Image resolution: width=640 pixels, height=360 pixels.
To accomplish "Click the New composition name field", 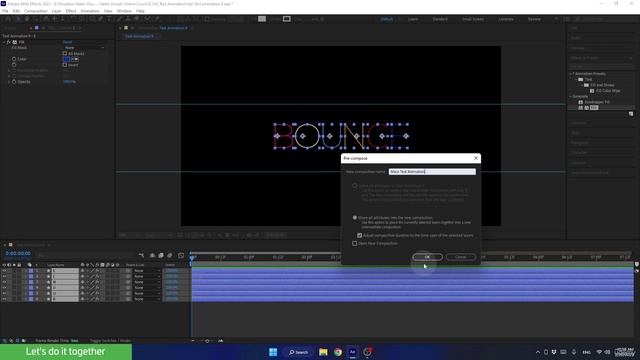I will (432, 172).
